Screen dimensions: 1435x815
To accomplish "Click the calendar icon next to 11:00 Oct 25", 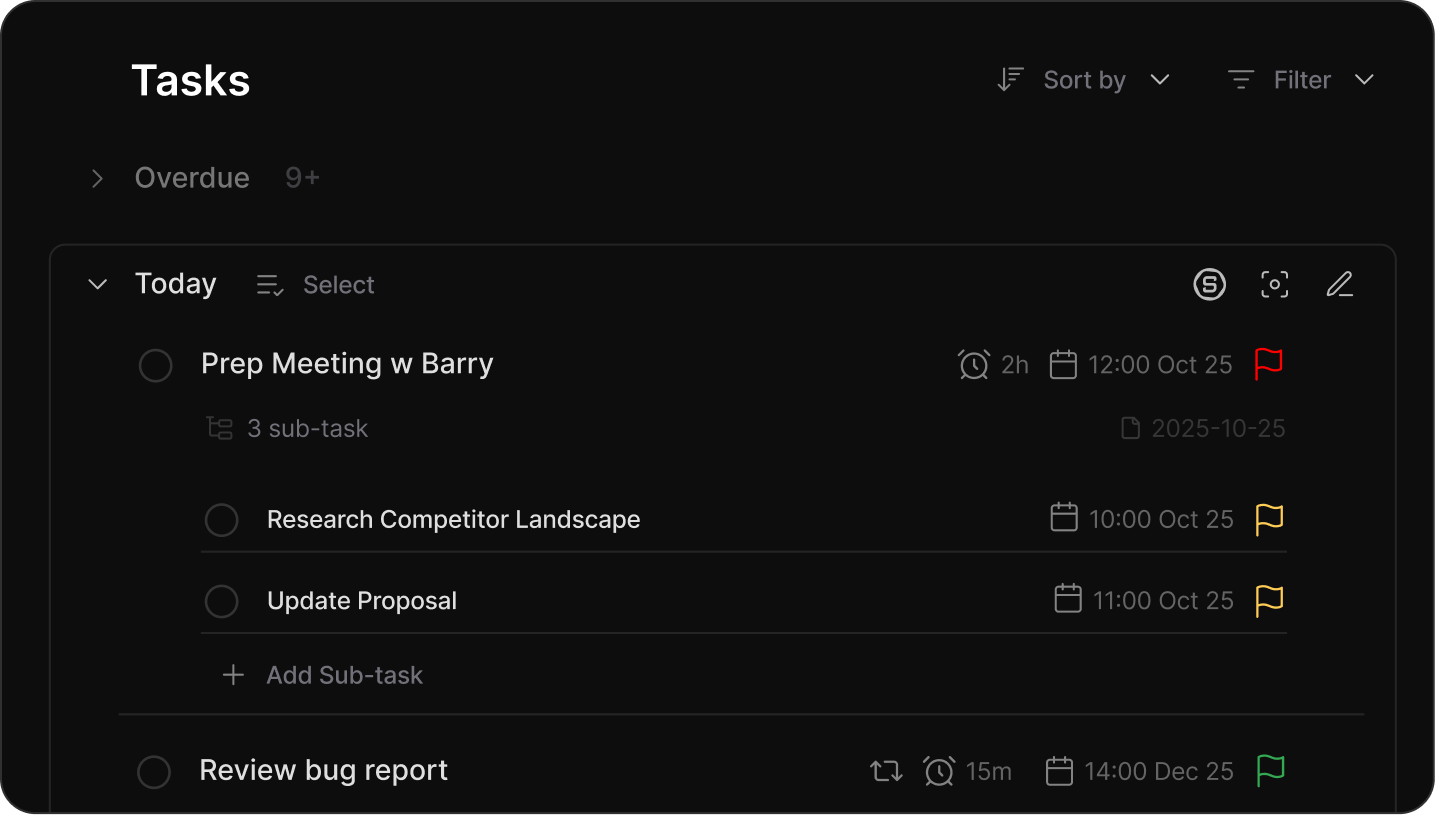I will coord(1068,600).
